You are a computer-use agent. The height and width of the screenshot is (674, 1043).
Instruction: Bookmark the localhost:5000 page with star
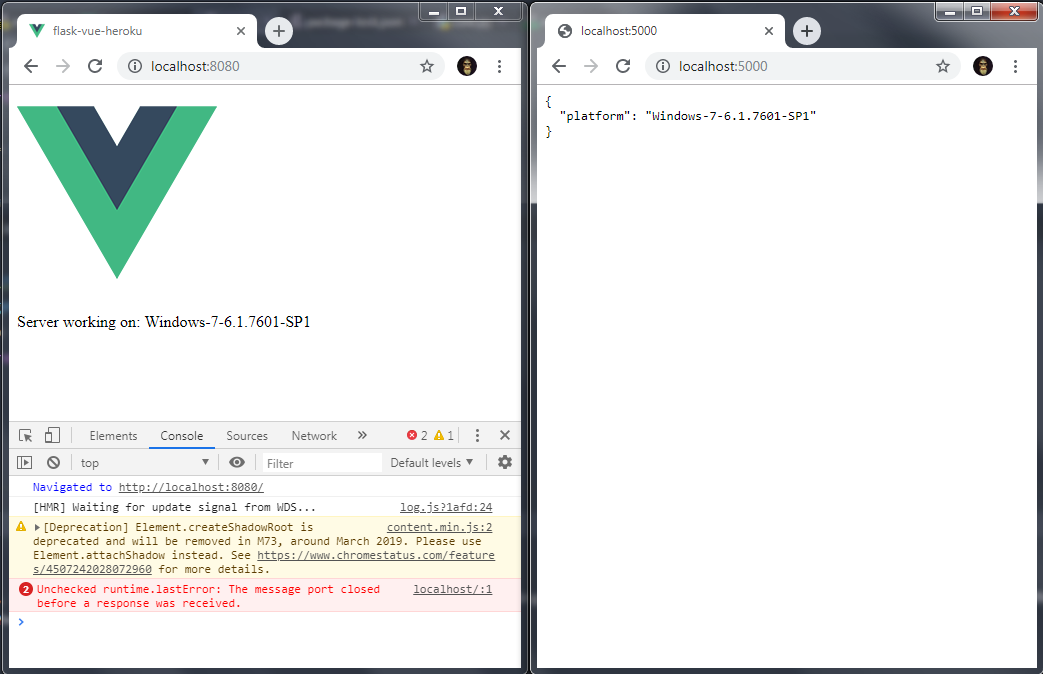point(943,66)
